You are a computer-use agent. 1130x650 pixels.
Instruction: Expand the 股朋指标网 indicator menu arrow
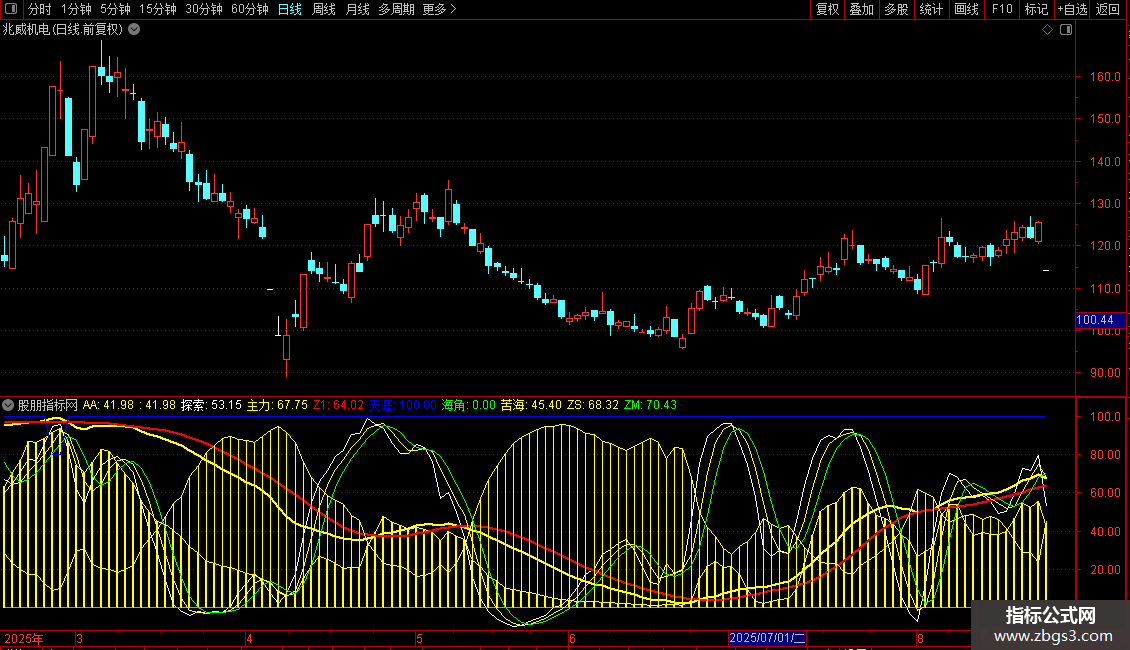[9, 405]
